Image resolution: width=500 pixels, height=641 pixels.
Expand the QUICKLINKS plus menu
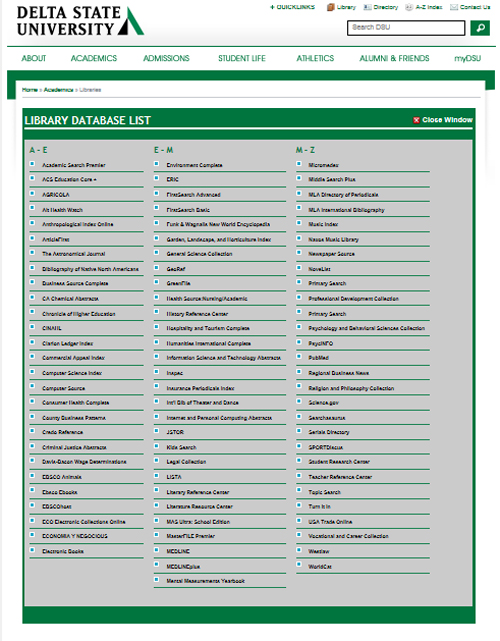tap(292, 7)
